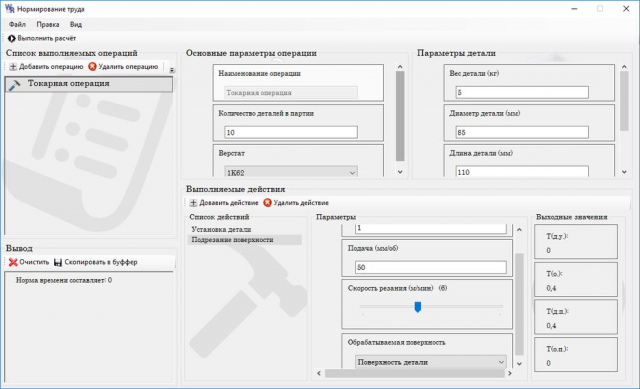Click the red cross icon of Удалить операцию
The height and width of the screenshot is (389, 640).
pos(92,67)
